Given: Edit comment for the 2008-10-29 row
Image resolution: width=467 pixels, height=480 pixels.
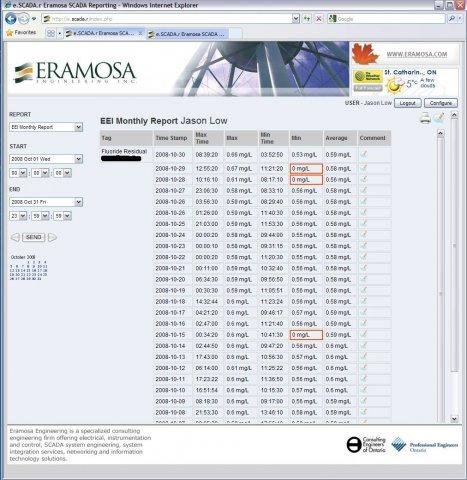Looking at the screenshot, I should [x=364, y=168].
